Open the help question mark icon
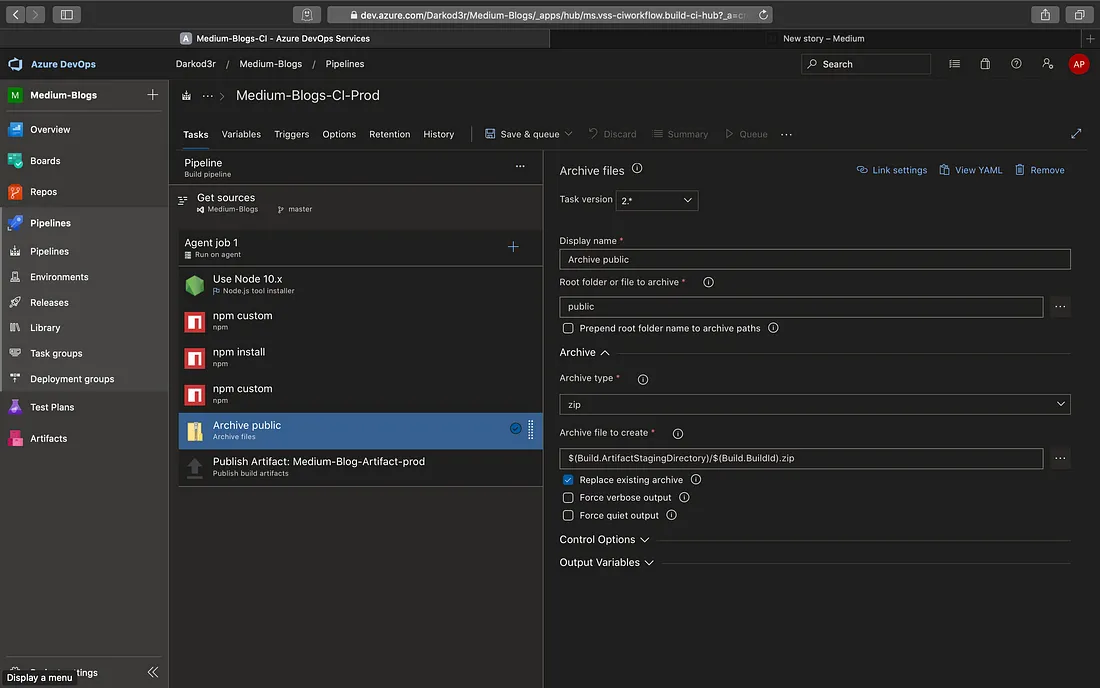 (x=1016, y=64)
